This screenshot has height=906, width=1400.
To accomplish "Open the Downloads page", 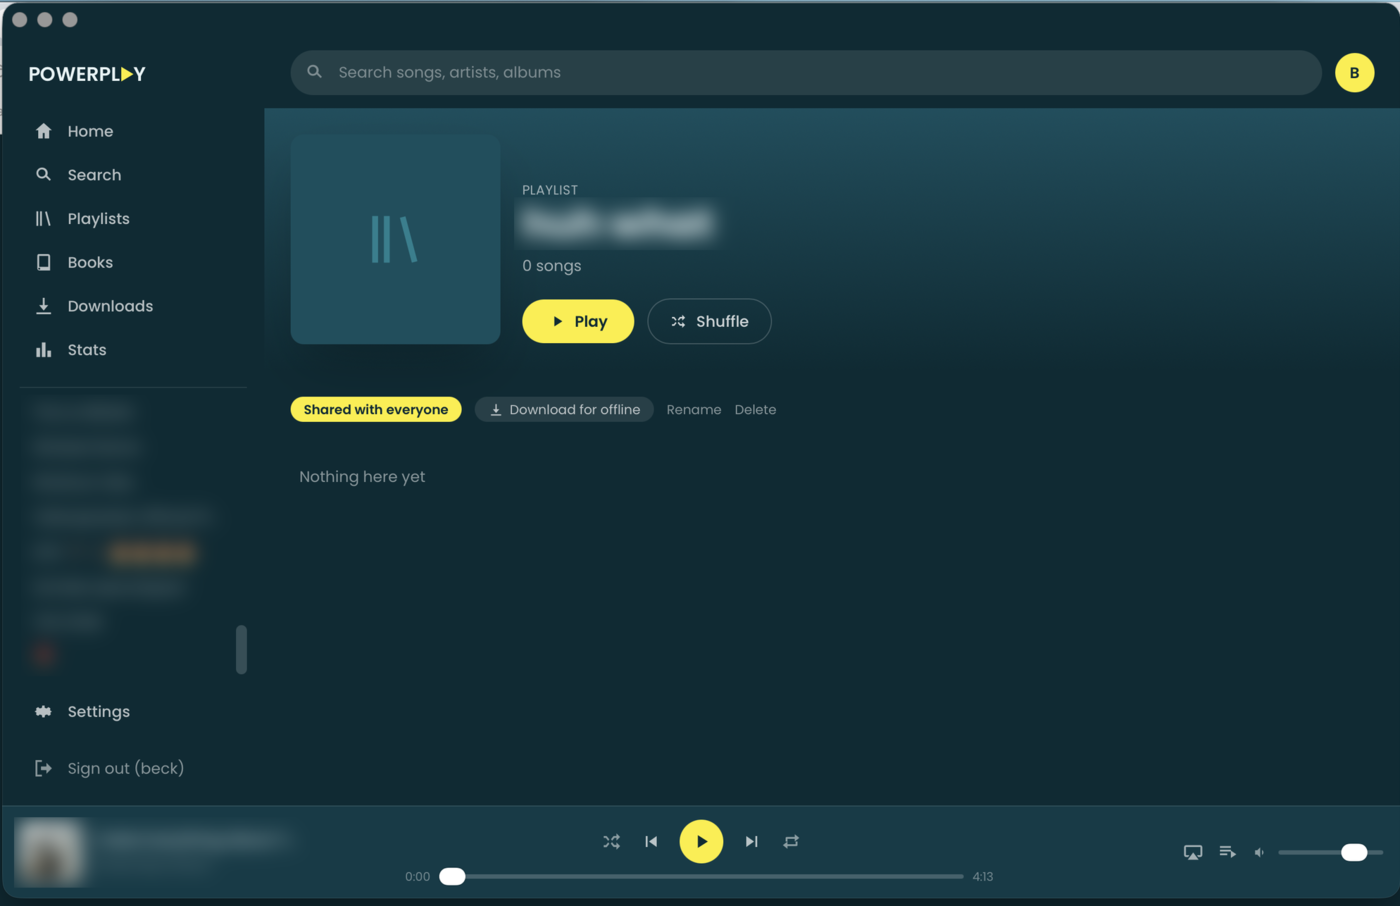I will 94,307.
